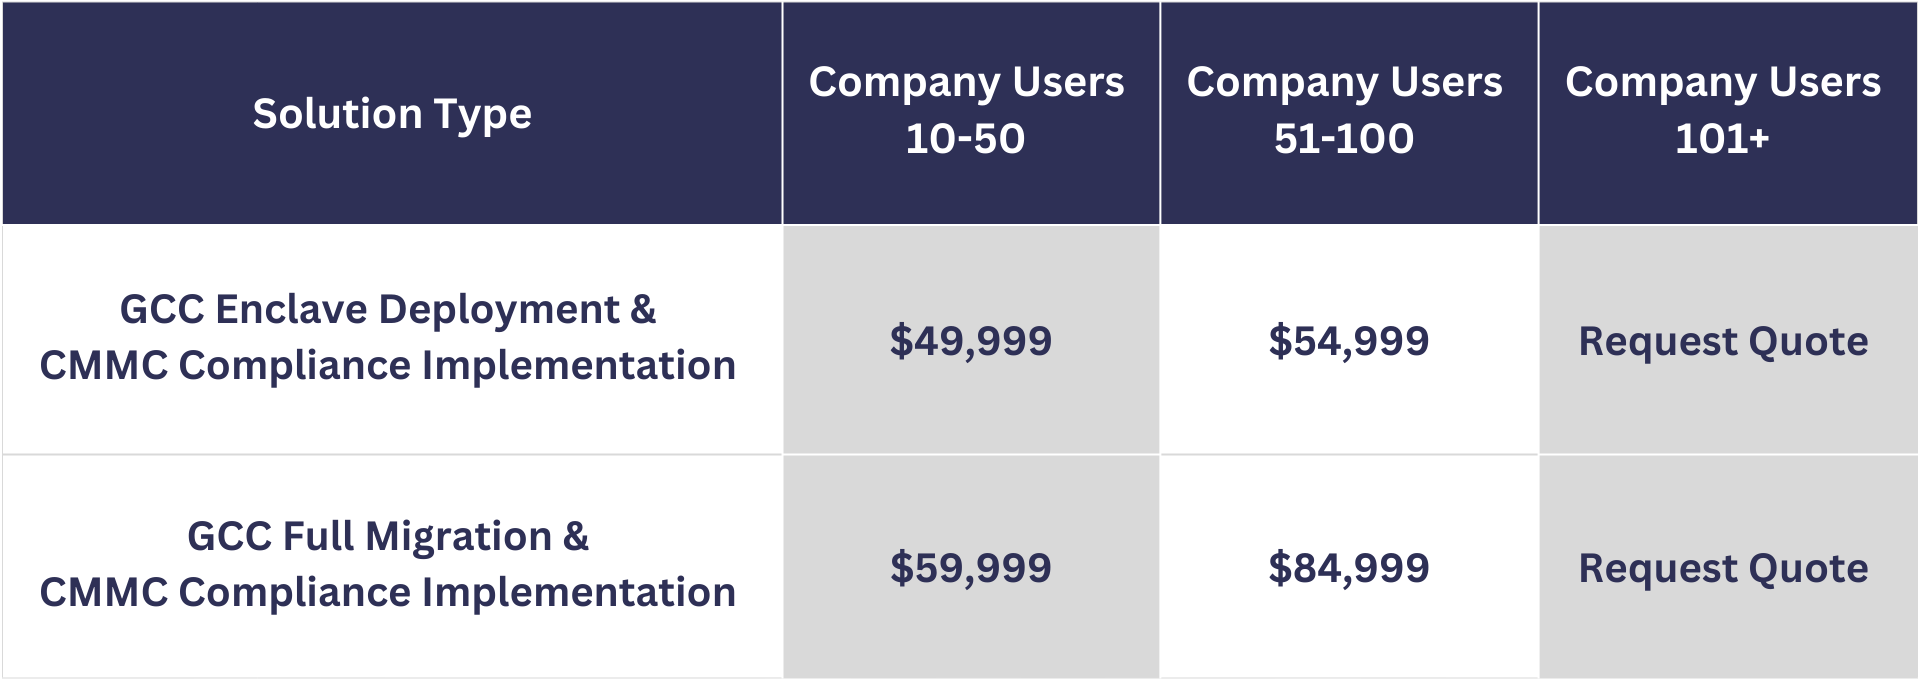Click 'CMMC Compliance Implementation' under GCC Enclave Deployment
The height and width of the screenshot is (680, 1920).
pyautogui.click(x=388, y=366)
